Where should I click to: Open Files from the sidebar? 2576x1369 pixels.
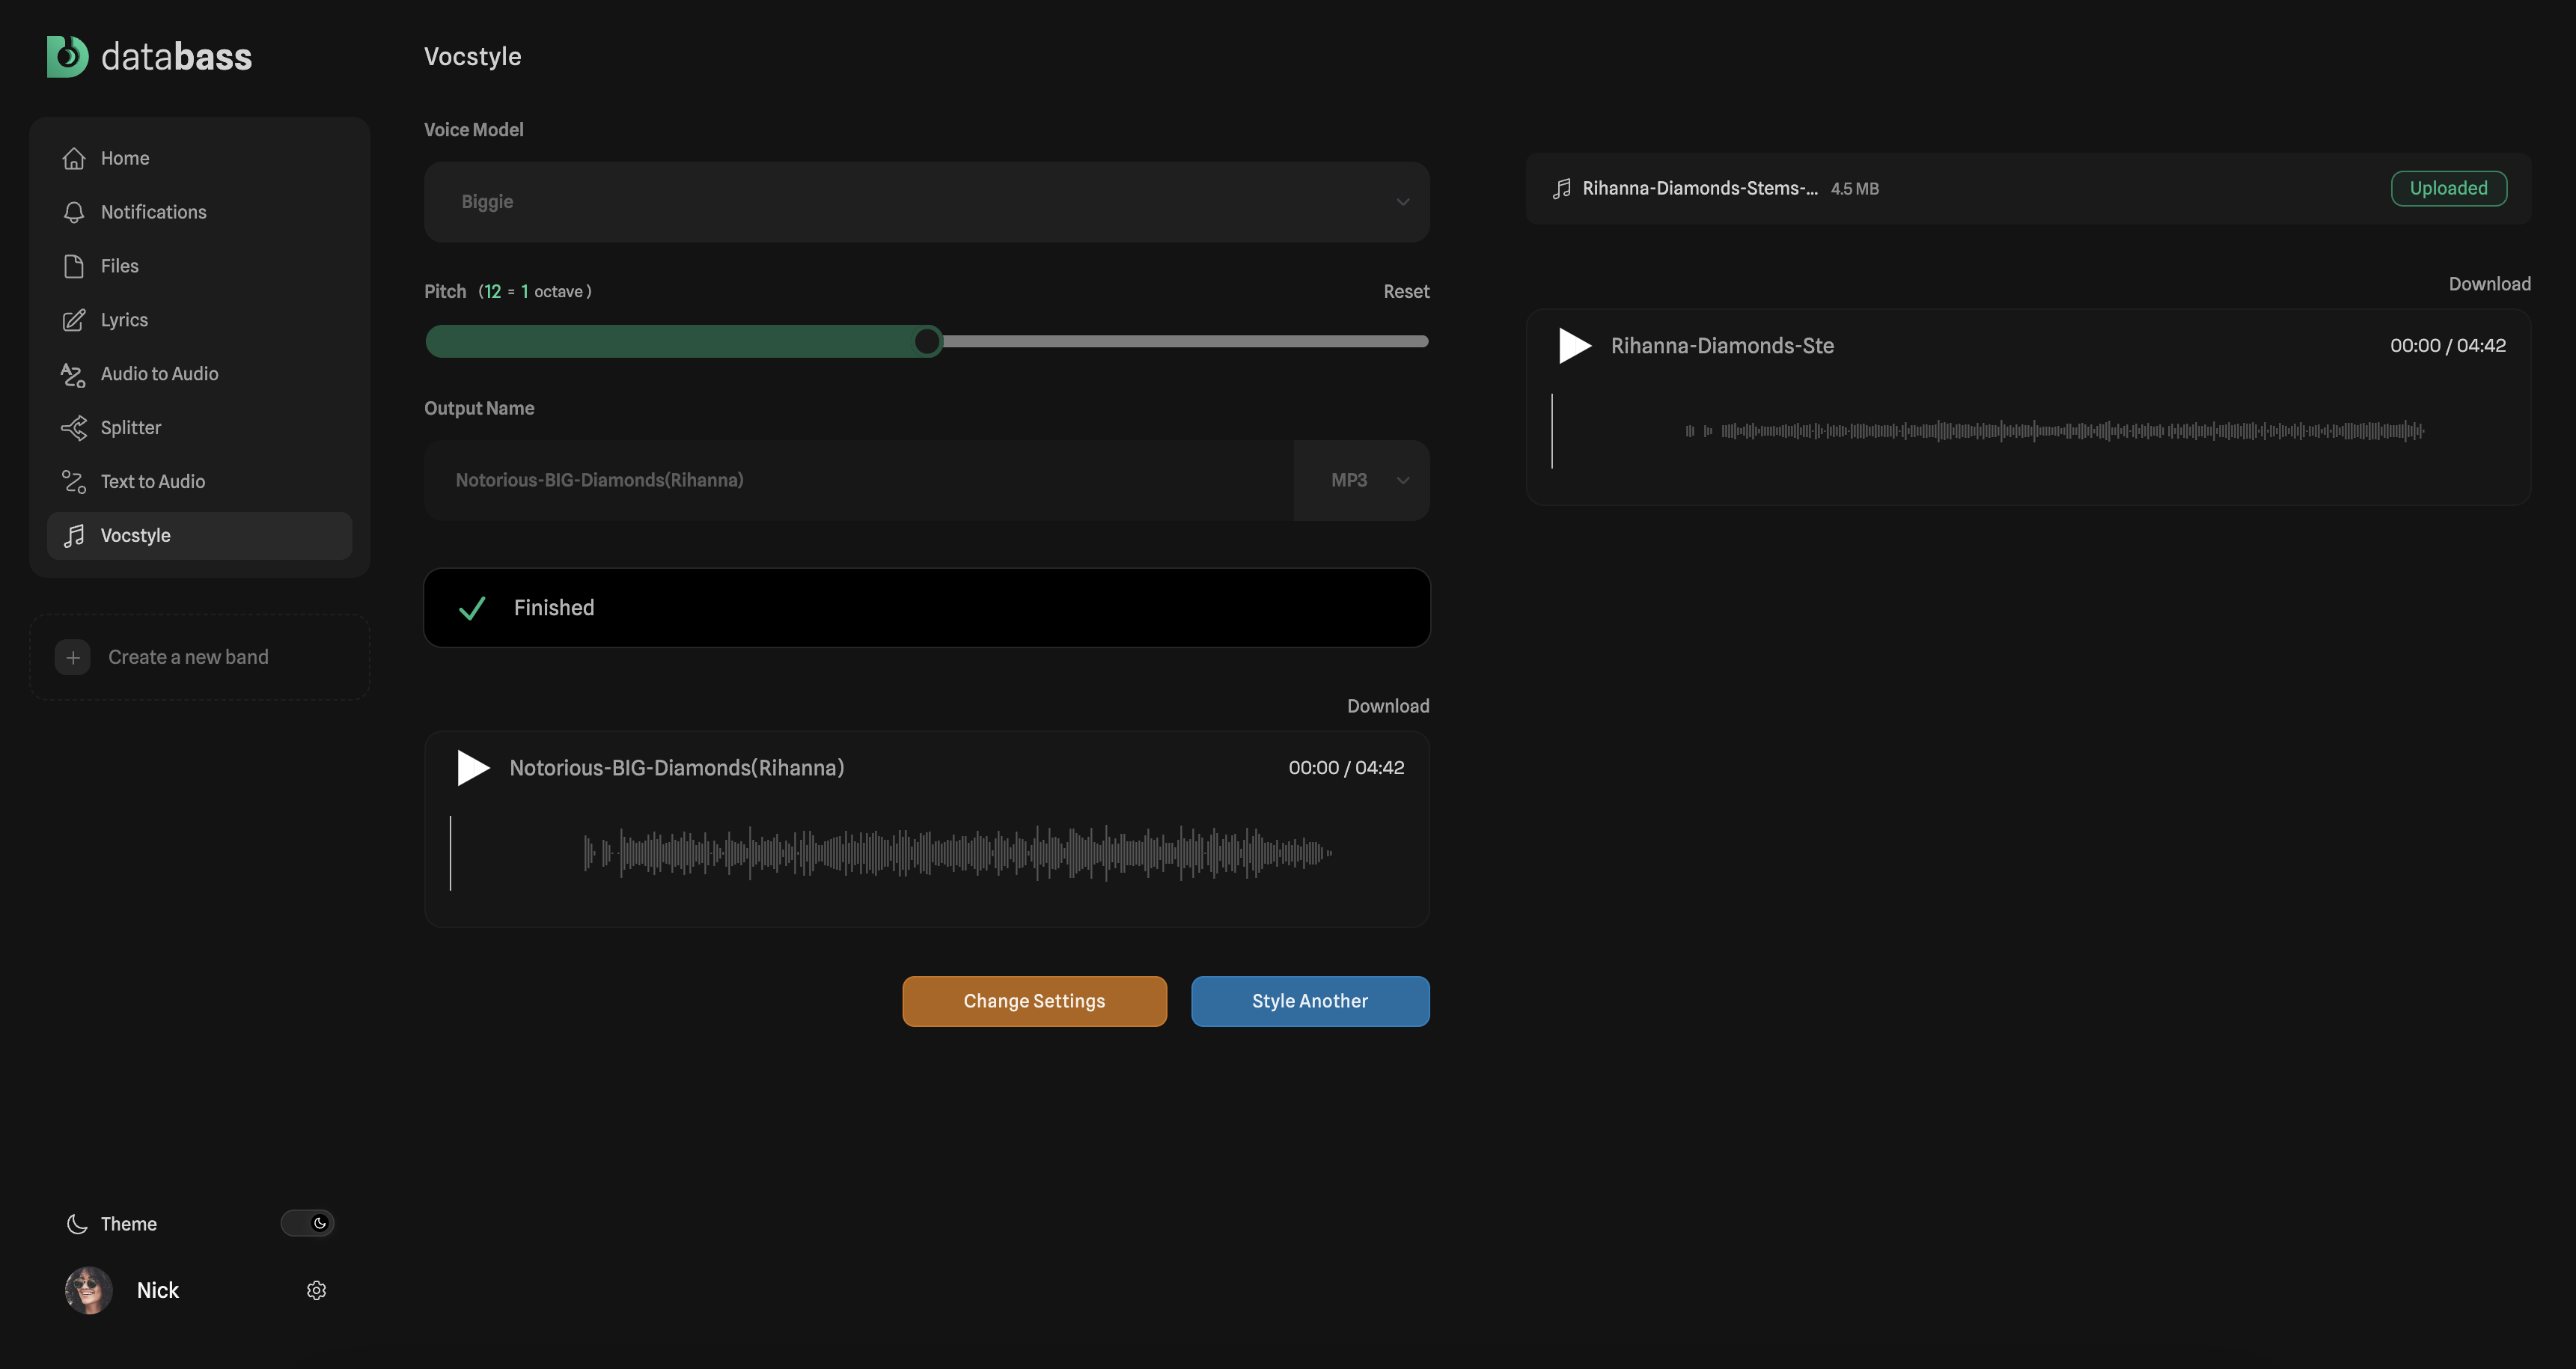(x=200, y=266)
